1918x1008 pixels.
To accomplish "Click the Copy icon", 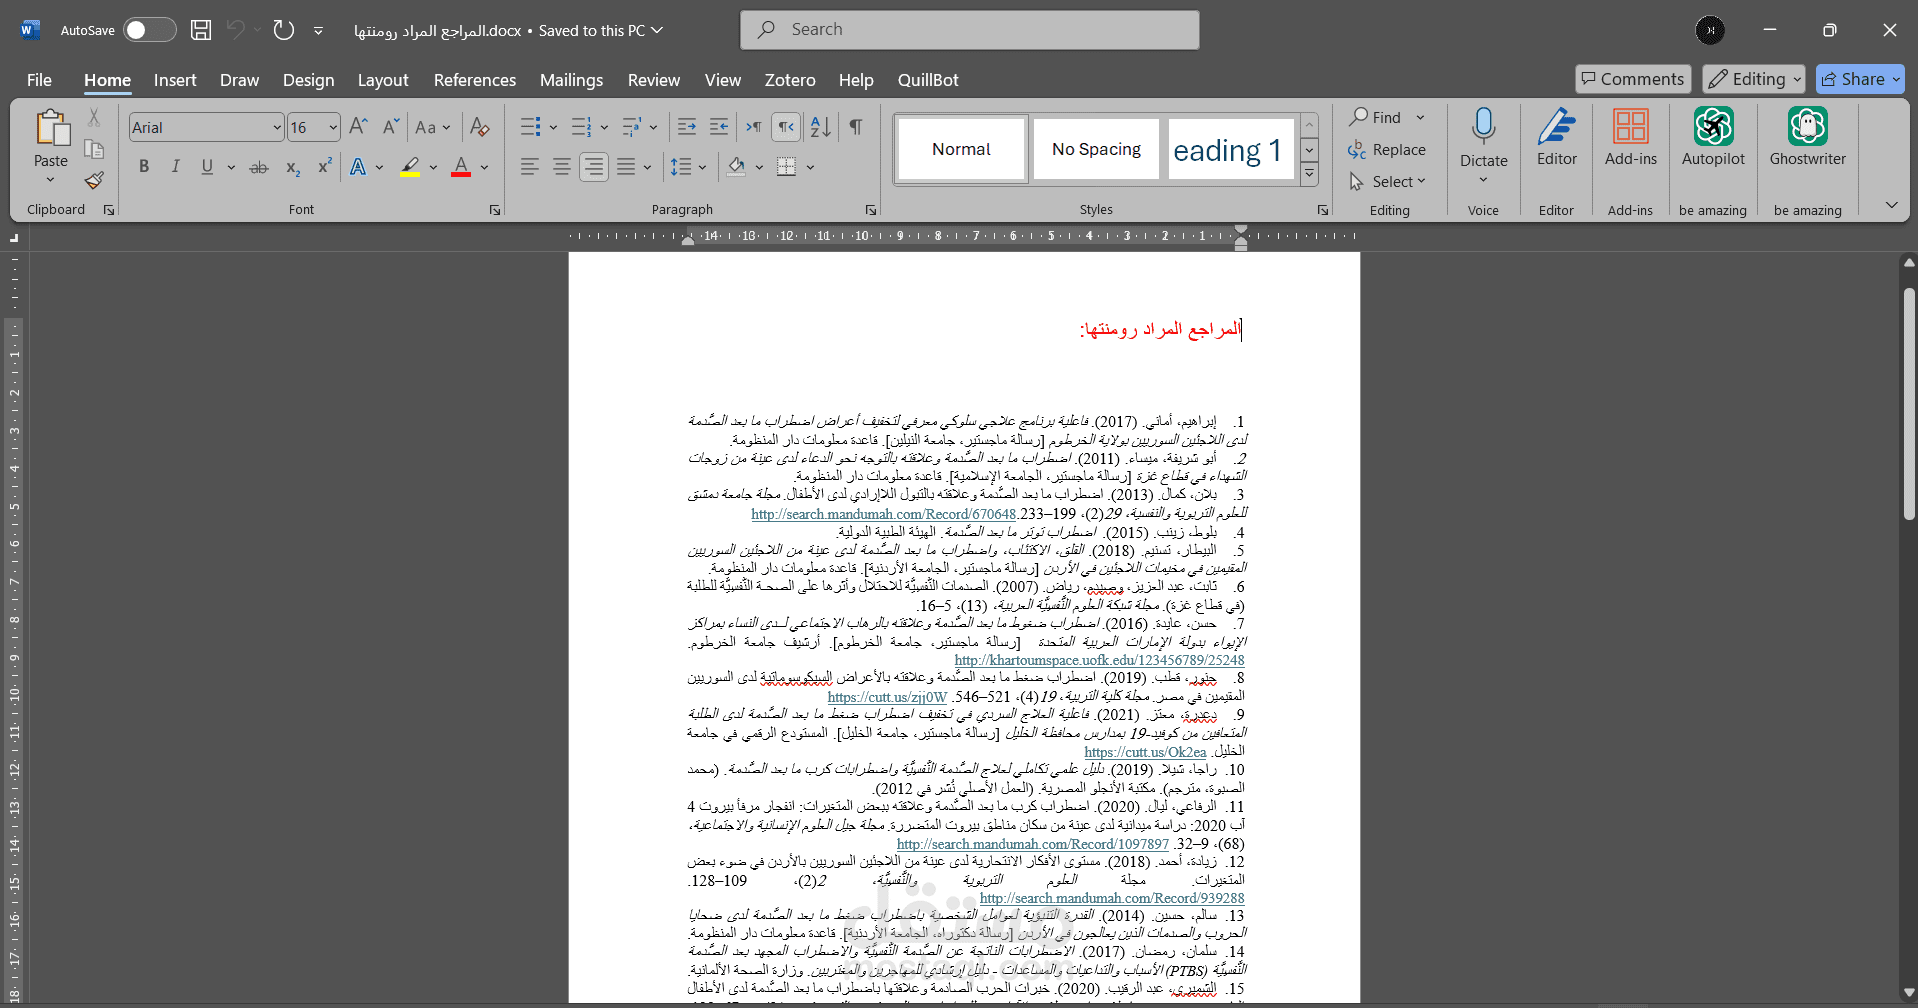I will [x=94, y=149].
